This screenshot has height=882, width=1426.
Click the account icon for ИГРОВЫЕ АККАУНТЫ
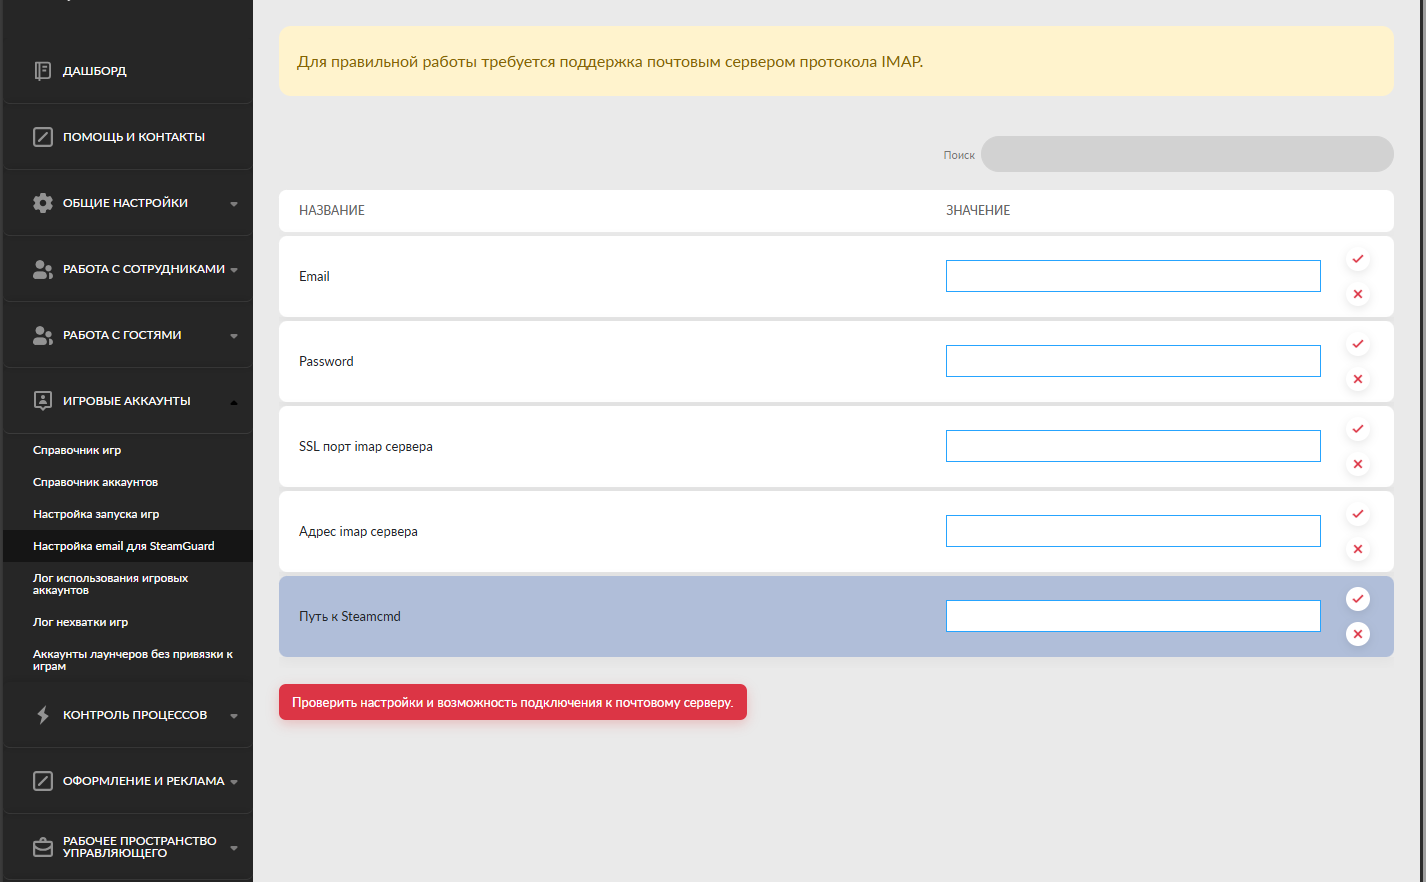[43, 401]
